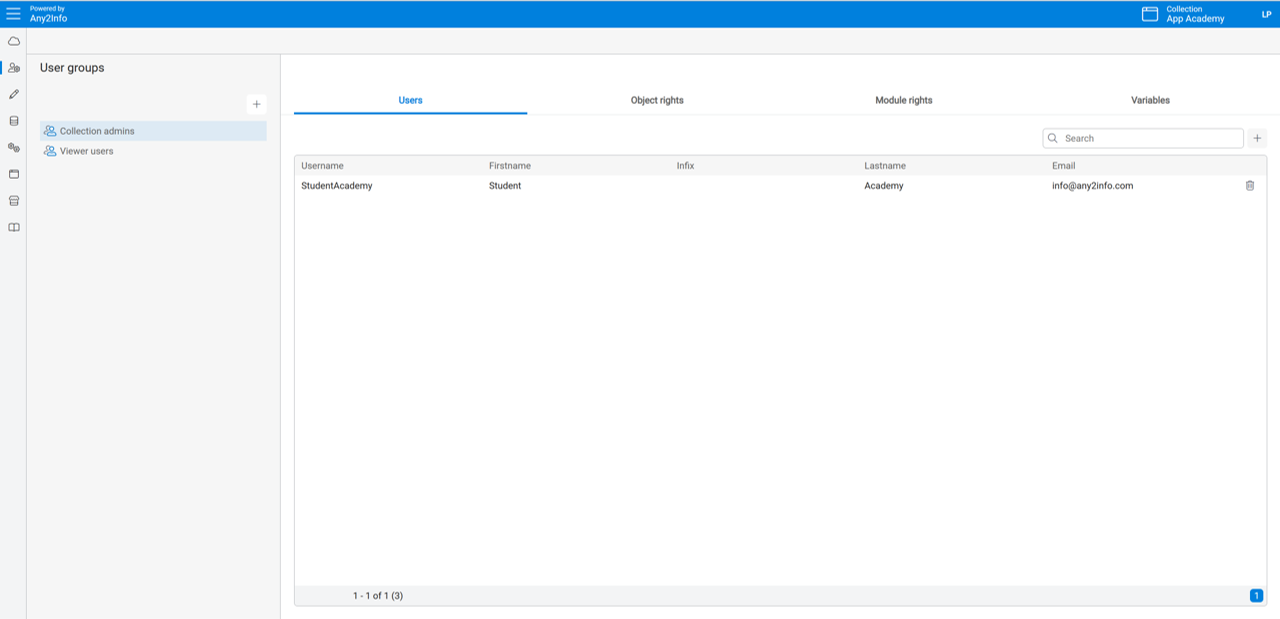
Task: Select the database icon in sidebar
Action: tap(13, 121)
